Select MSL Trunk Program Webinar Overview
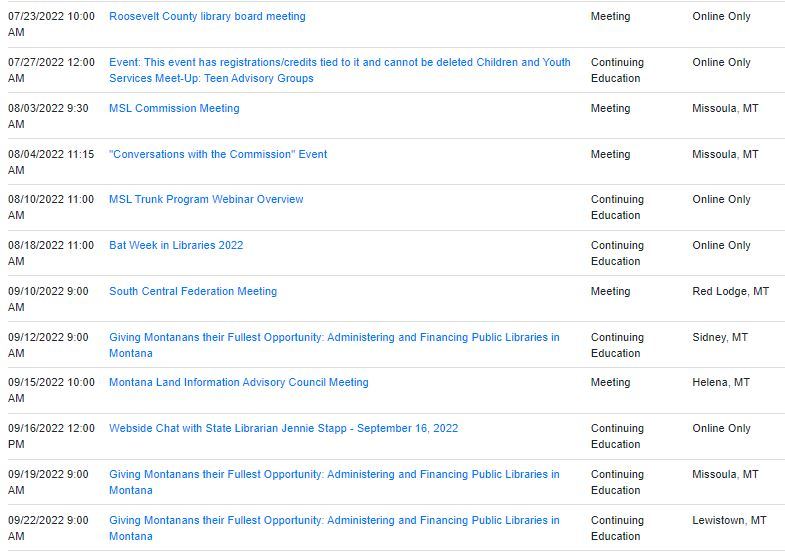Viewport: 785px width, 553px height. point(206,200)
